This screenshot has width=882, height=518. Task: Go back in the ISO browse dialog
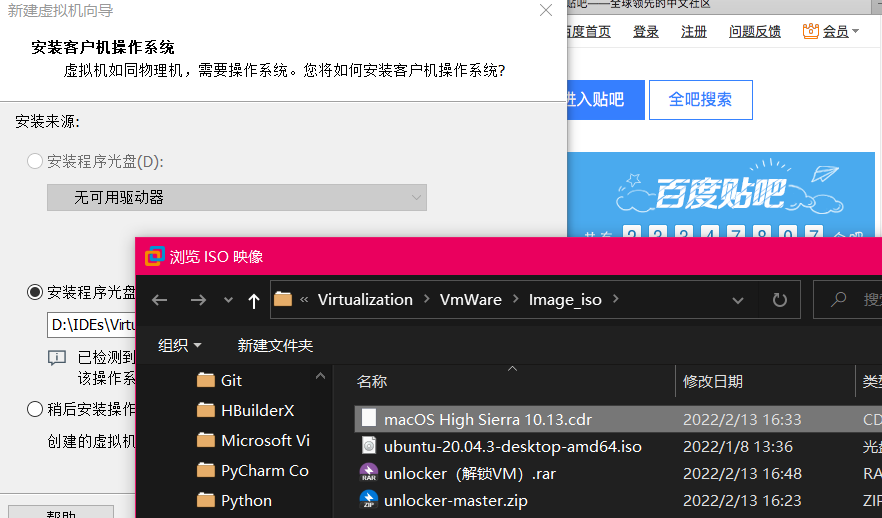(160, 300)
